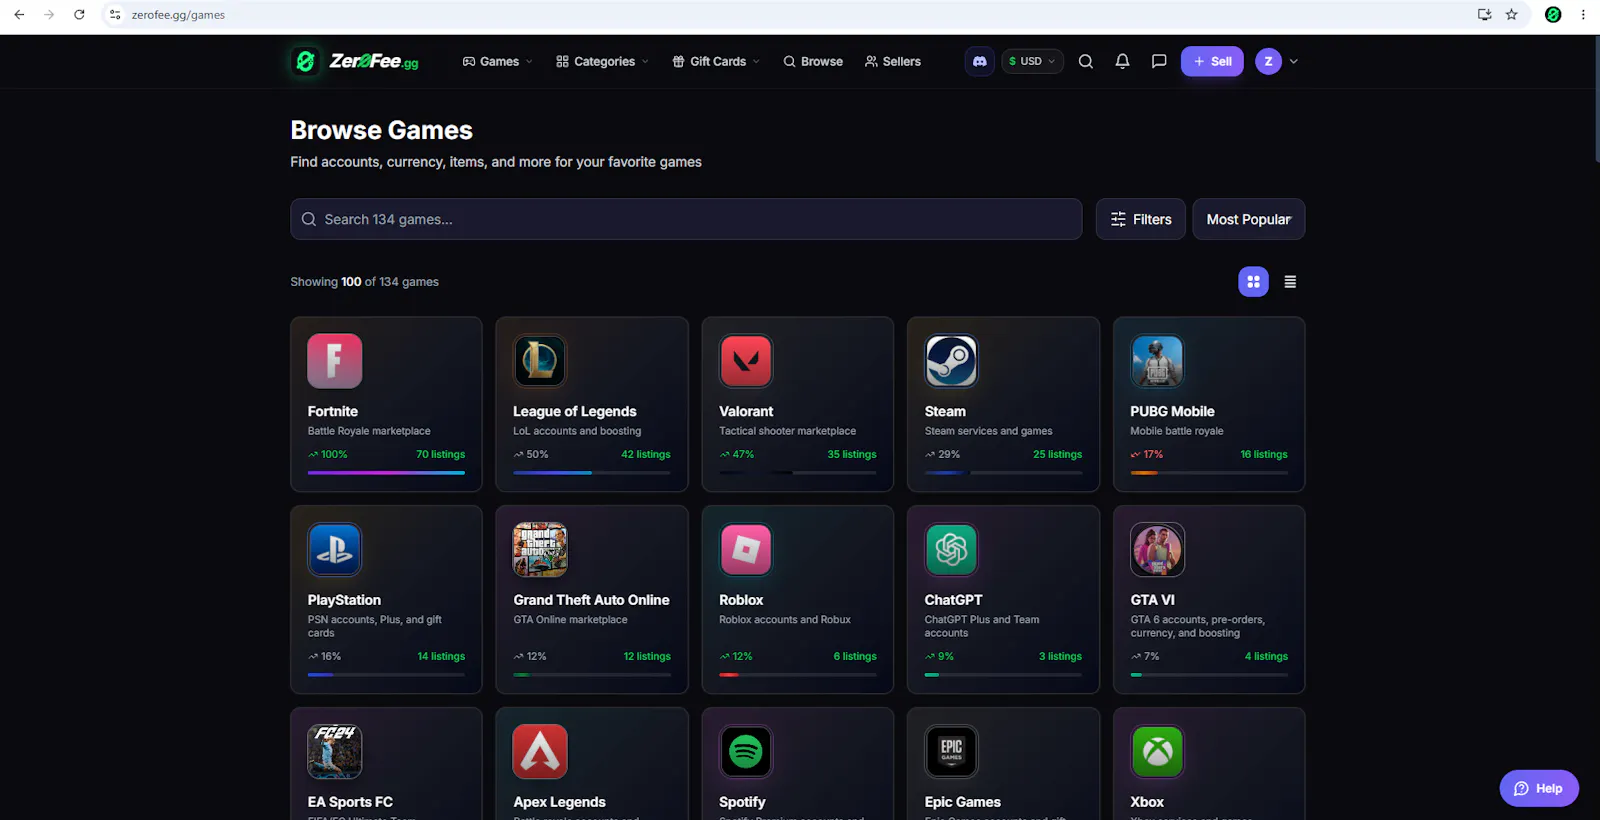Click 42 listings on League of Legends
Viewport: 1600px width, 820px height.
(x=646, y=454)
